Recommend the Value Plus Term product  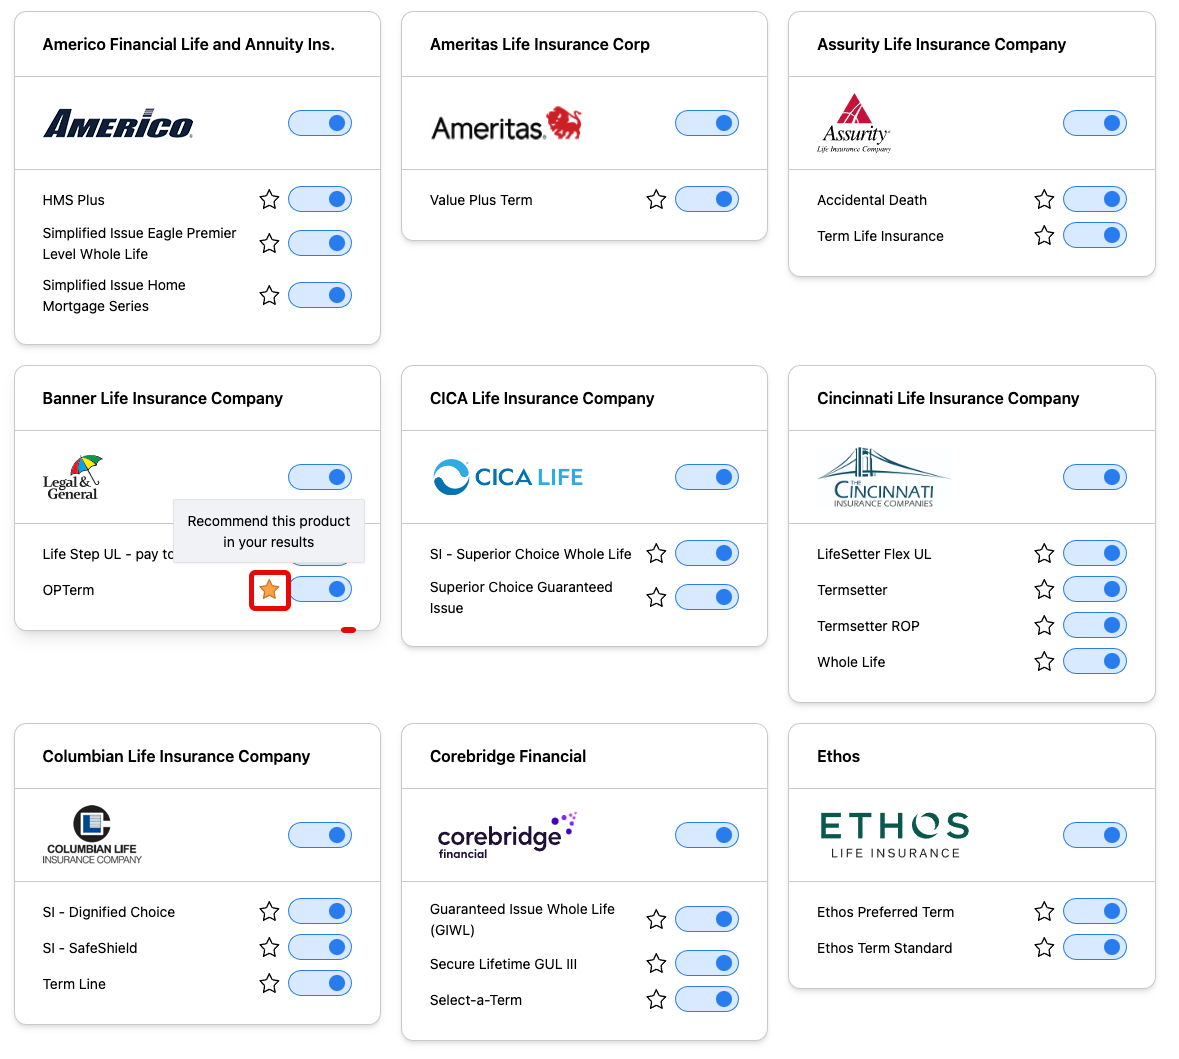[x=656, y=199]
